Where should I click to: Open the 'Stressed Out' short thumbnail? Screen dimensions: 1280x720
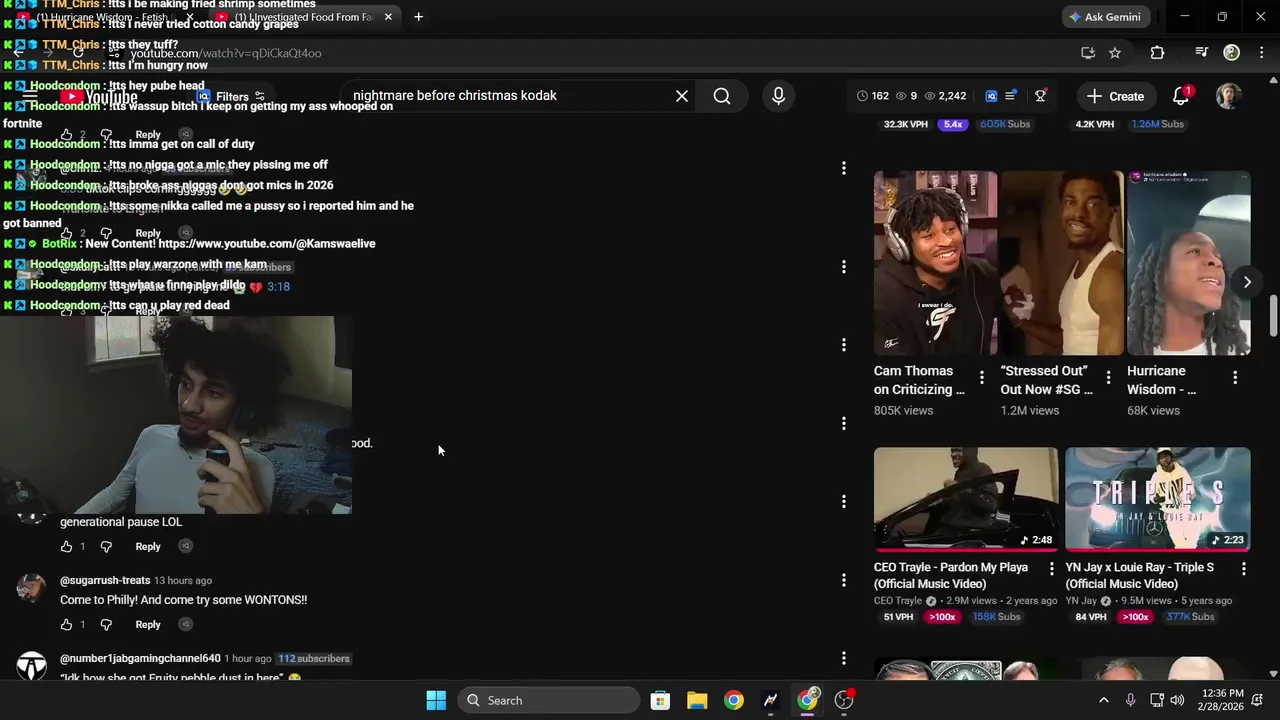point(1062,263)
